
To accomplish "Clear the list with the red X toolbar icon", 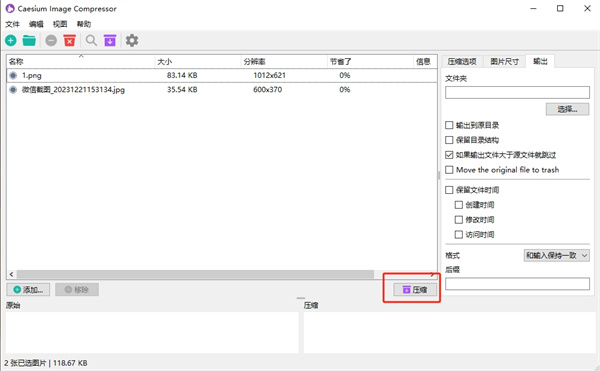I will [x=70, y=40].
